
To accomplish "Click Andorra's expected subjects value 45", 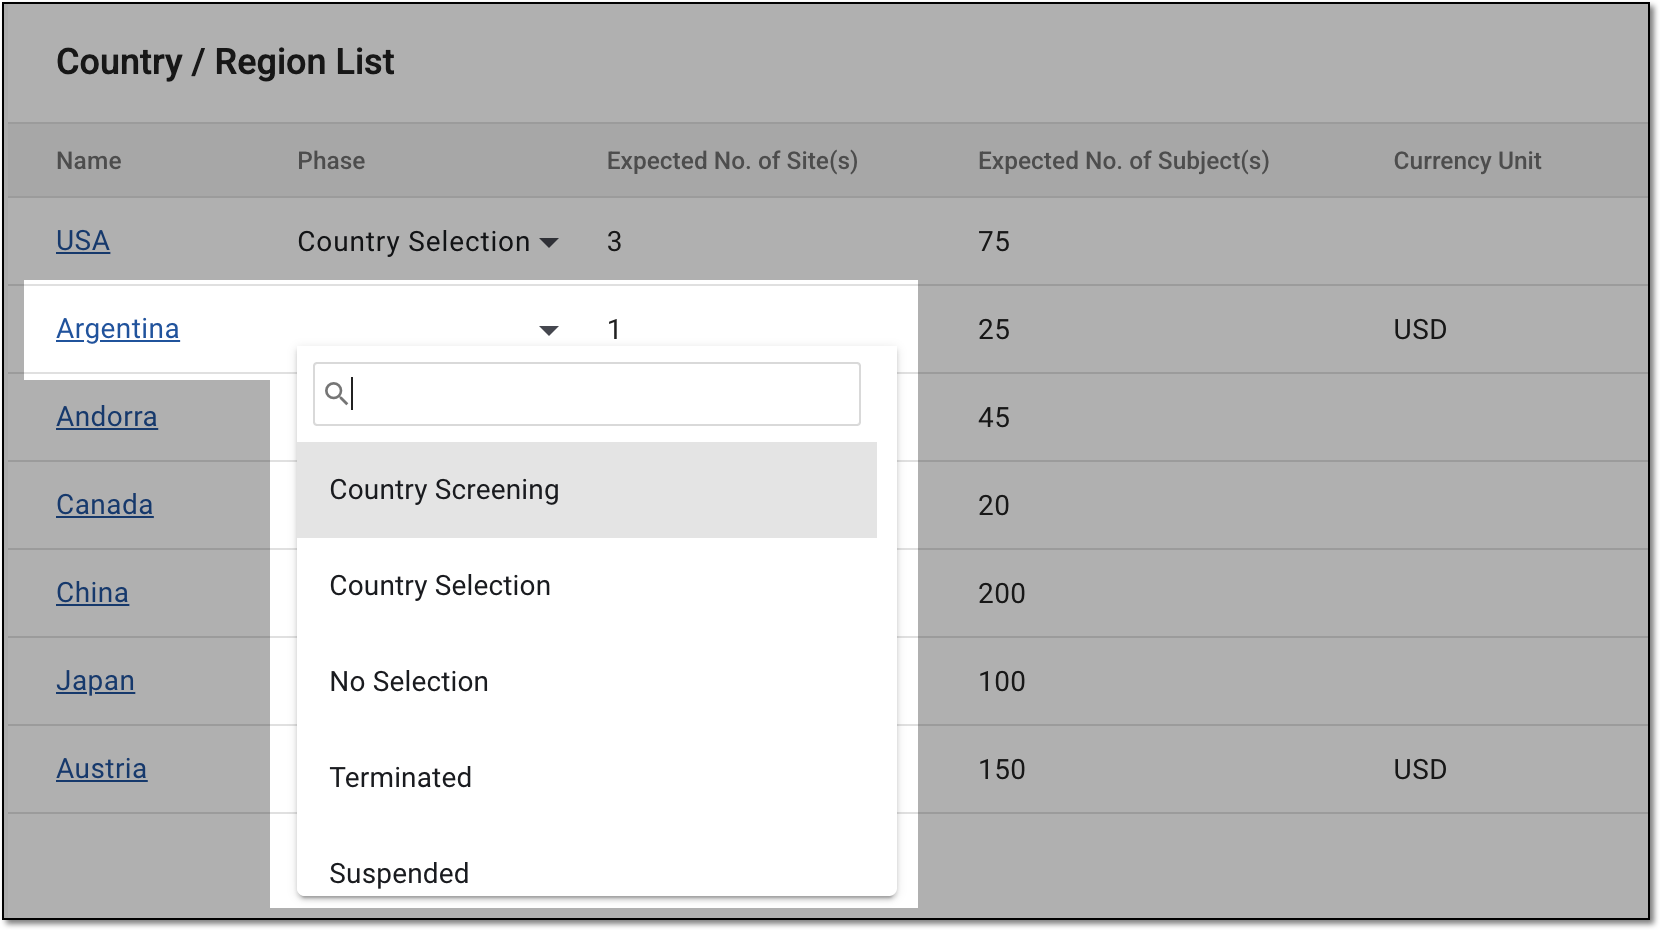I will click(994, 418).
